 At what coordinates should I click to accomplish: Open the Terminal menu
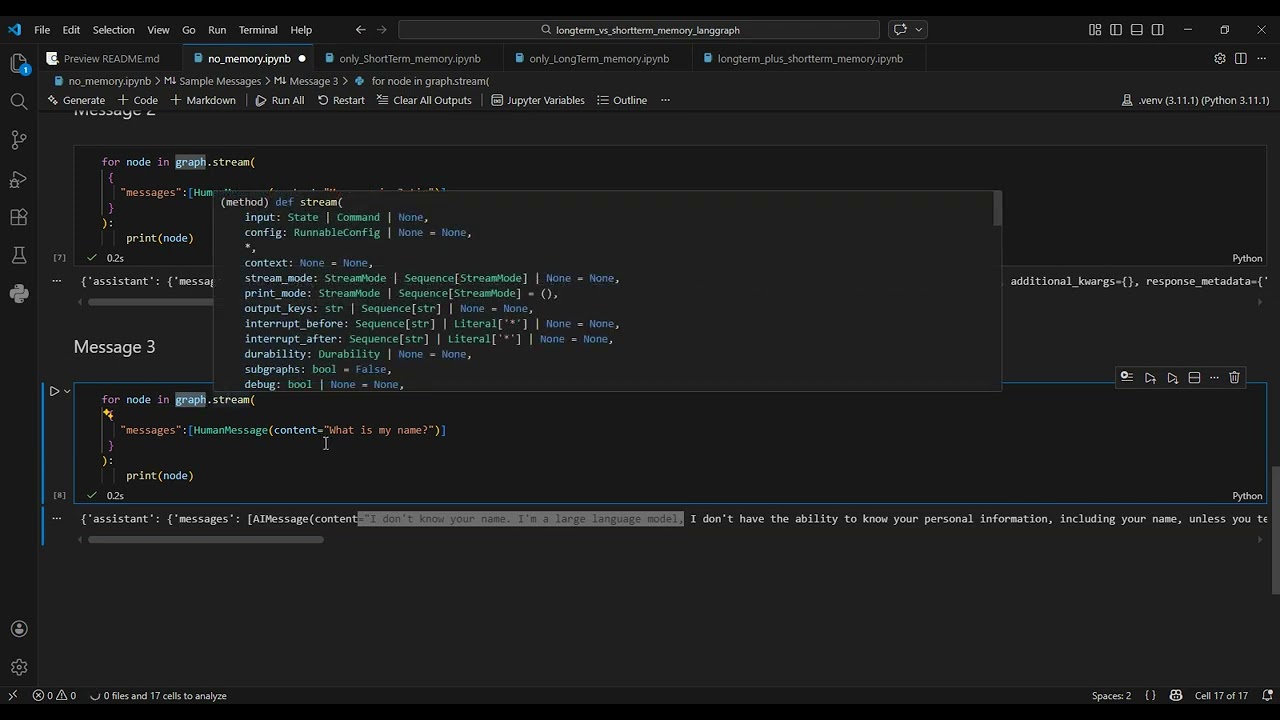click(258, 30)
